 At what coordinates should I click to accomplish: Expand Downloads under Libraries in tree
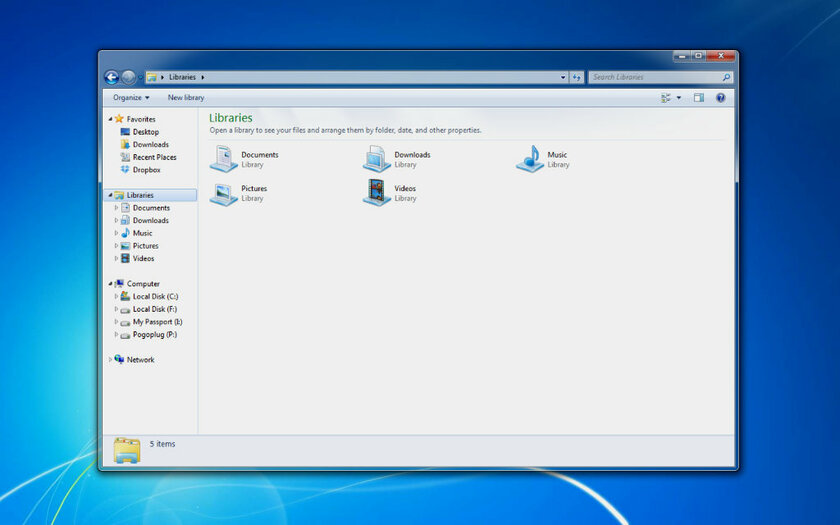click(116, 220)
